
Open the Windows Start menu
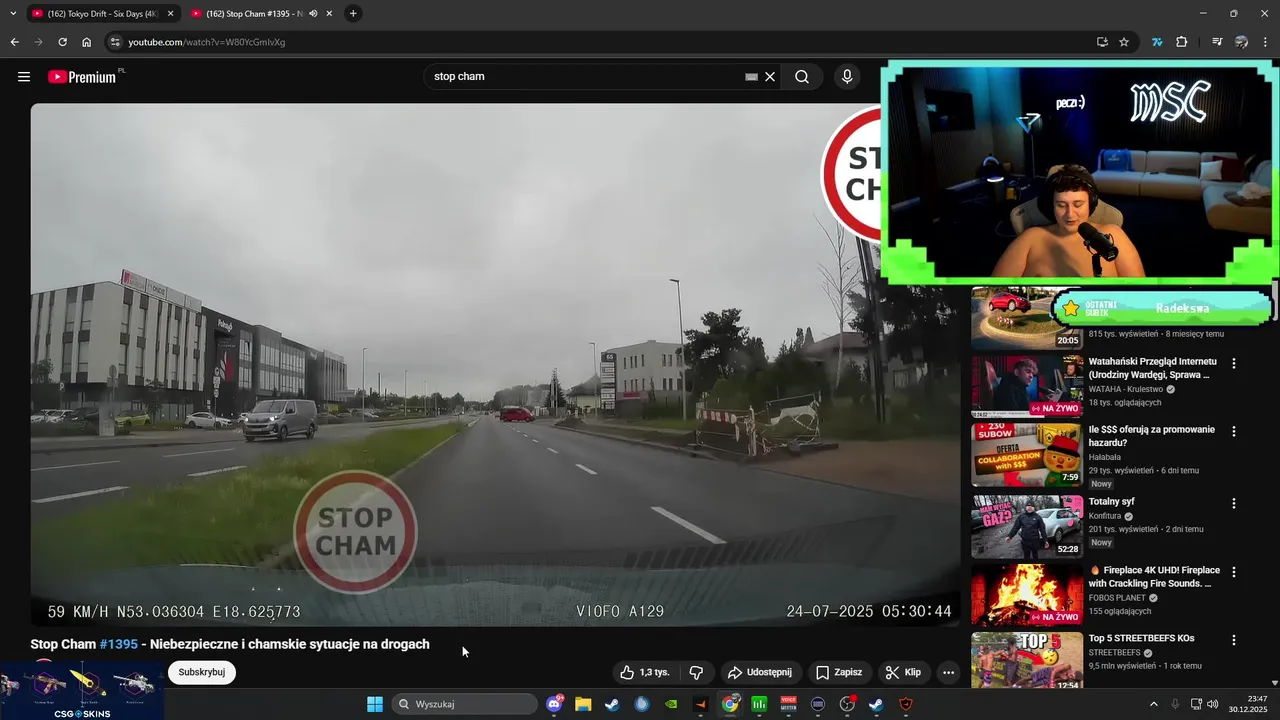pos(375,704)
